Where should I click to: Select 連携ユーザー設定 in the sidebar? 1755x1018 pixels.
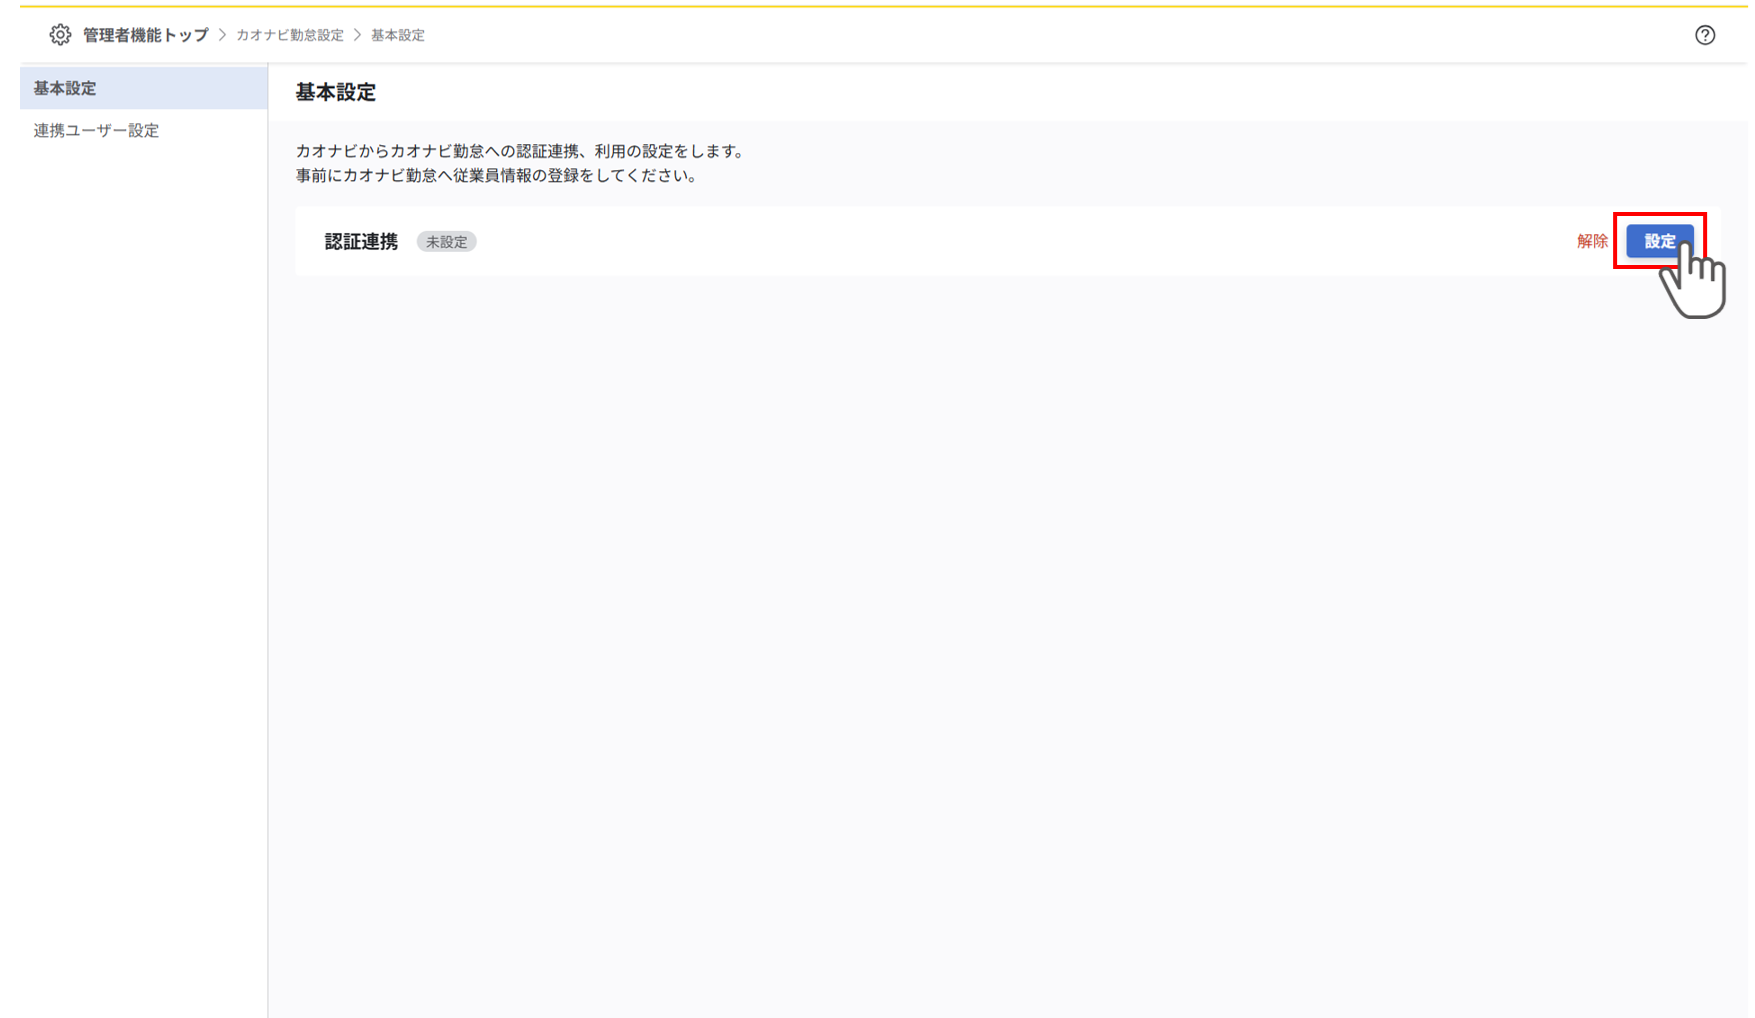[x=95, y=130]
